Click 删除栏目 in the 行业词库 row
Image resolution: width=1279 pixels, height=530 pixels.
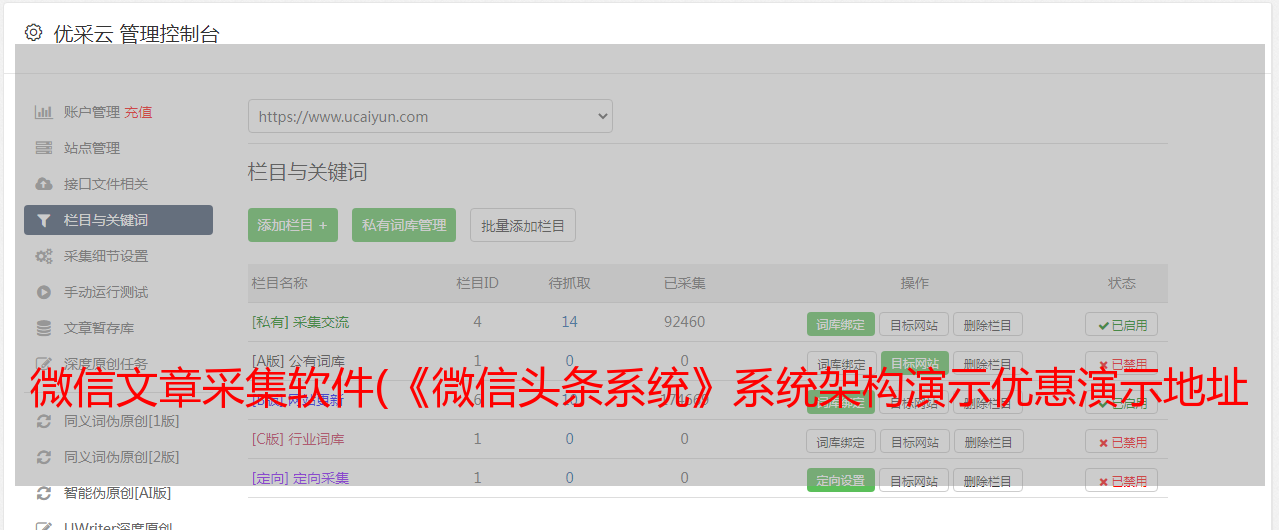coord(988,441)
